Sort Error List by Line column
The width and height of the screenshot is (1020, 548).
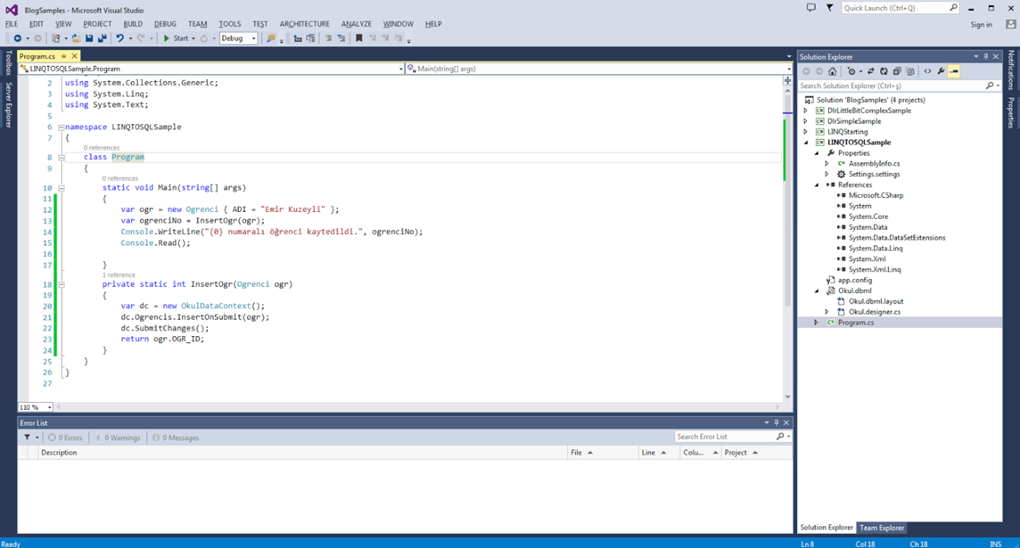658,453
